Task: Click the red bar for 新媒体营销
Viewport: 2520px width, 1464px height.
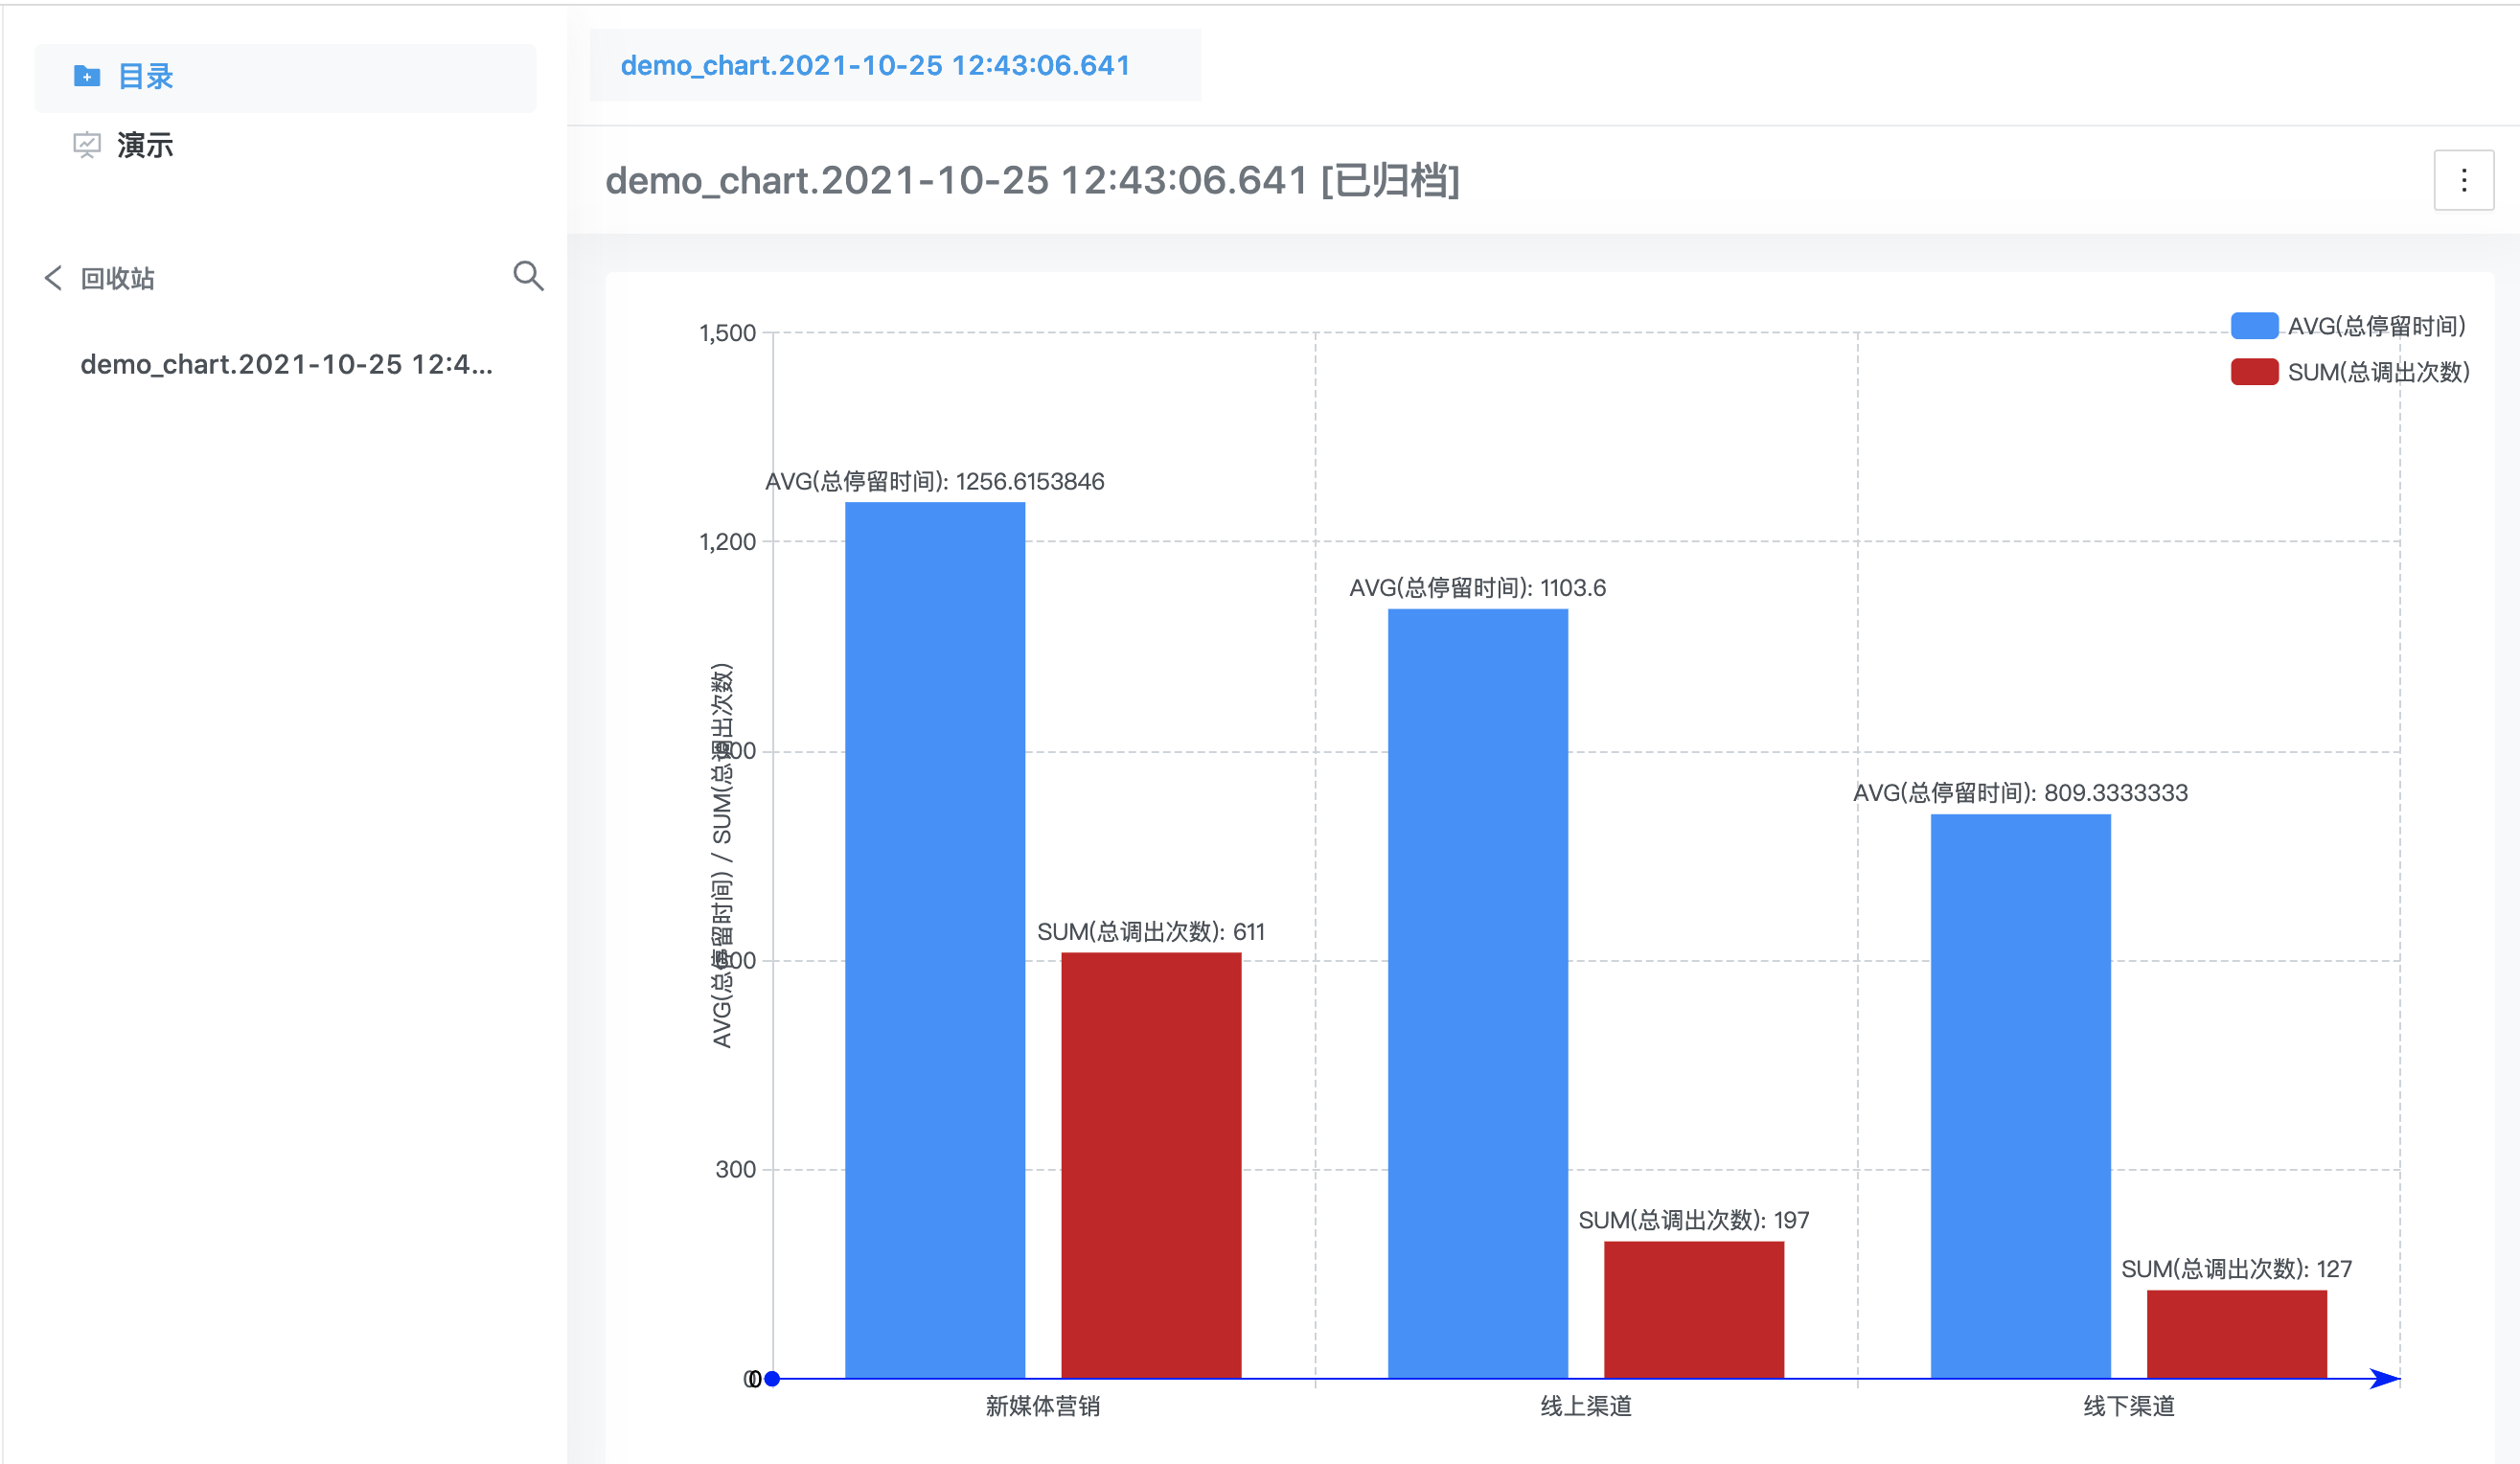Action: tap(1151, 1165)
